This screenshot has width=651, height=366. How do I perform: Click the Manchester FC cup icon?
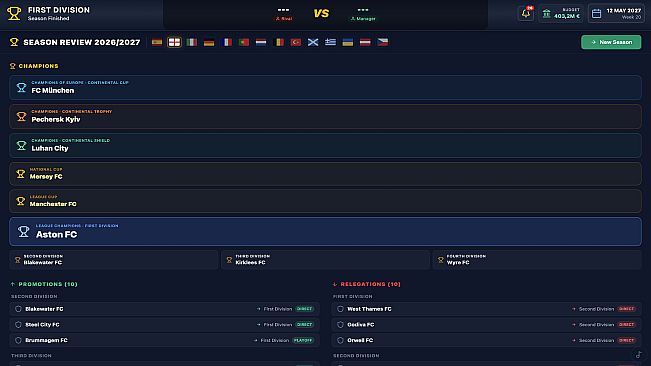pos(20,201)
